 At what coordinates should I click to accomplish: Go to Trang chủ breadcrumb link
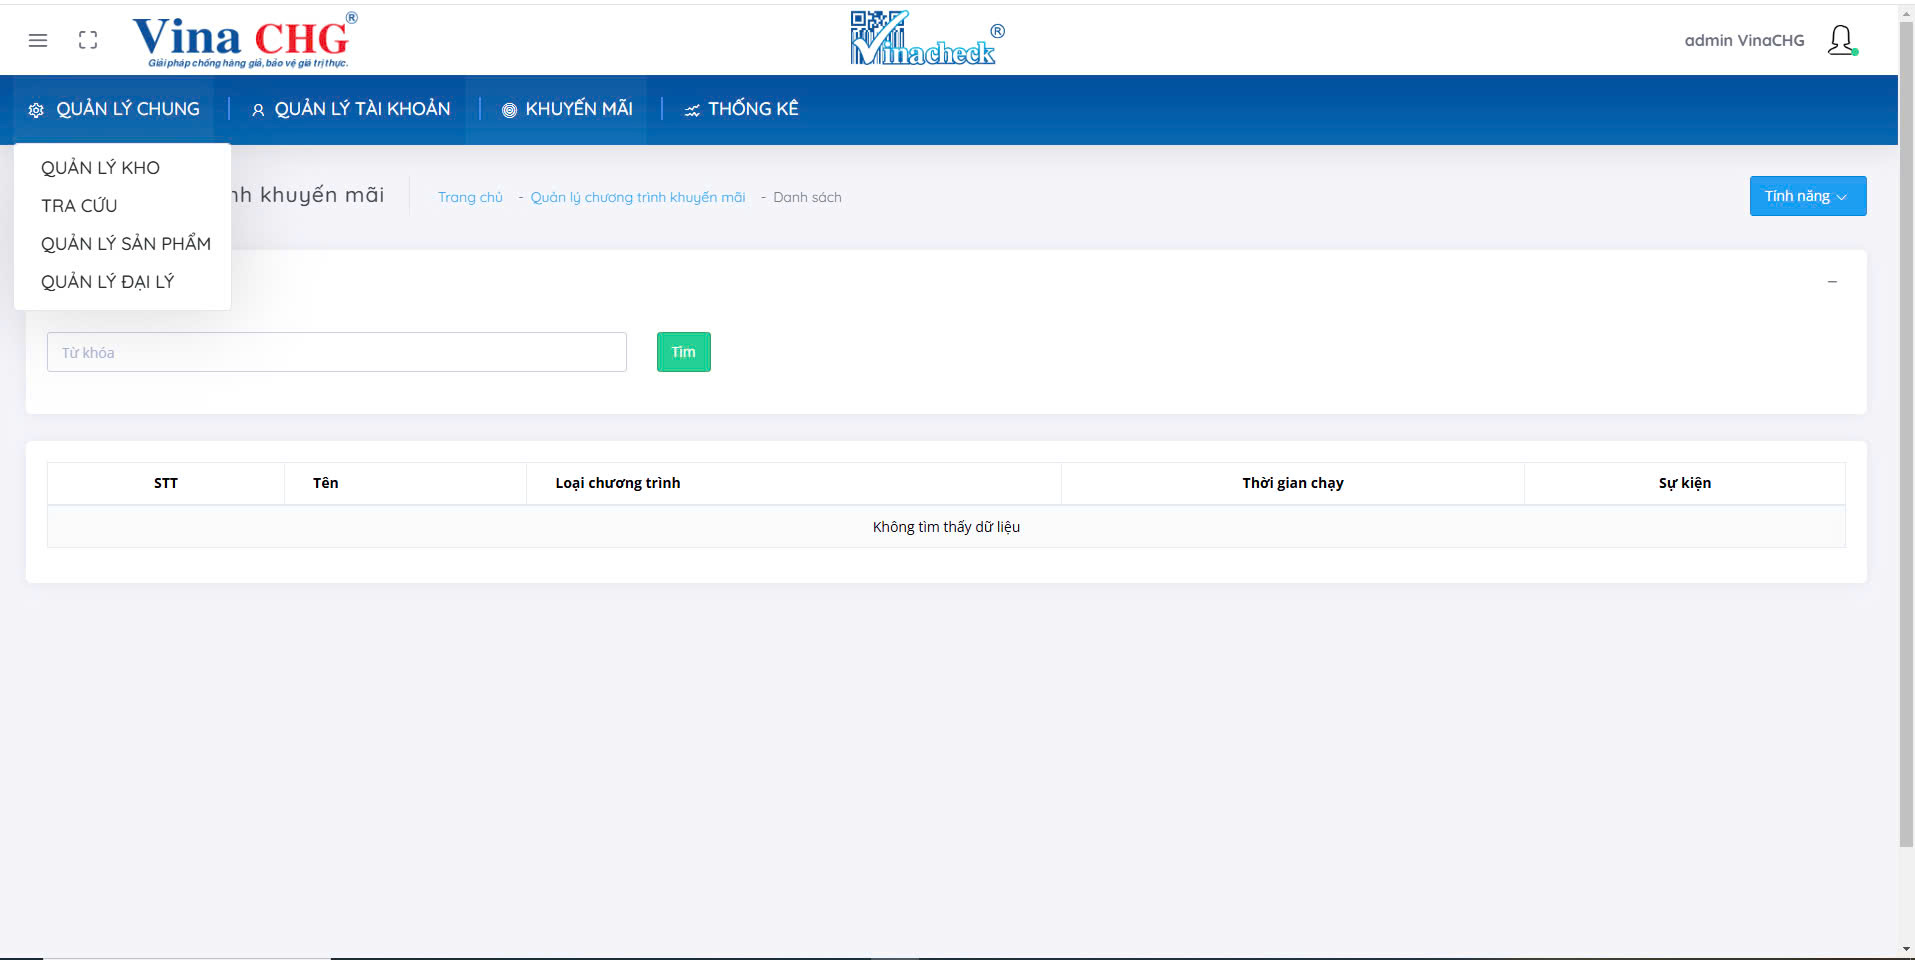pyautogui.click(x=470, y=197)
